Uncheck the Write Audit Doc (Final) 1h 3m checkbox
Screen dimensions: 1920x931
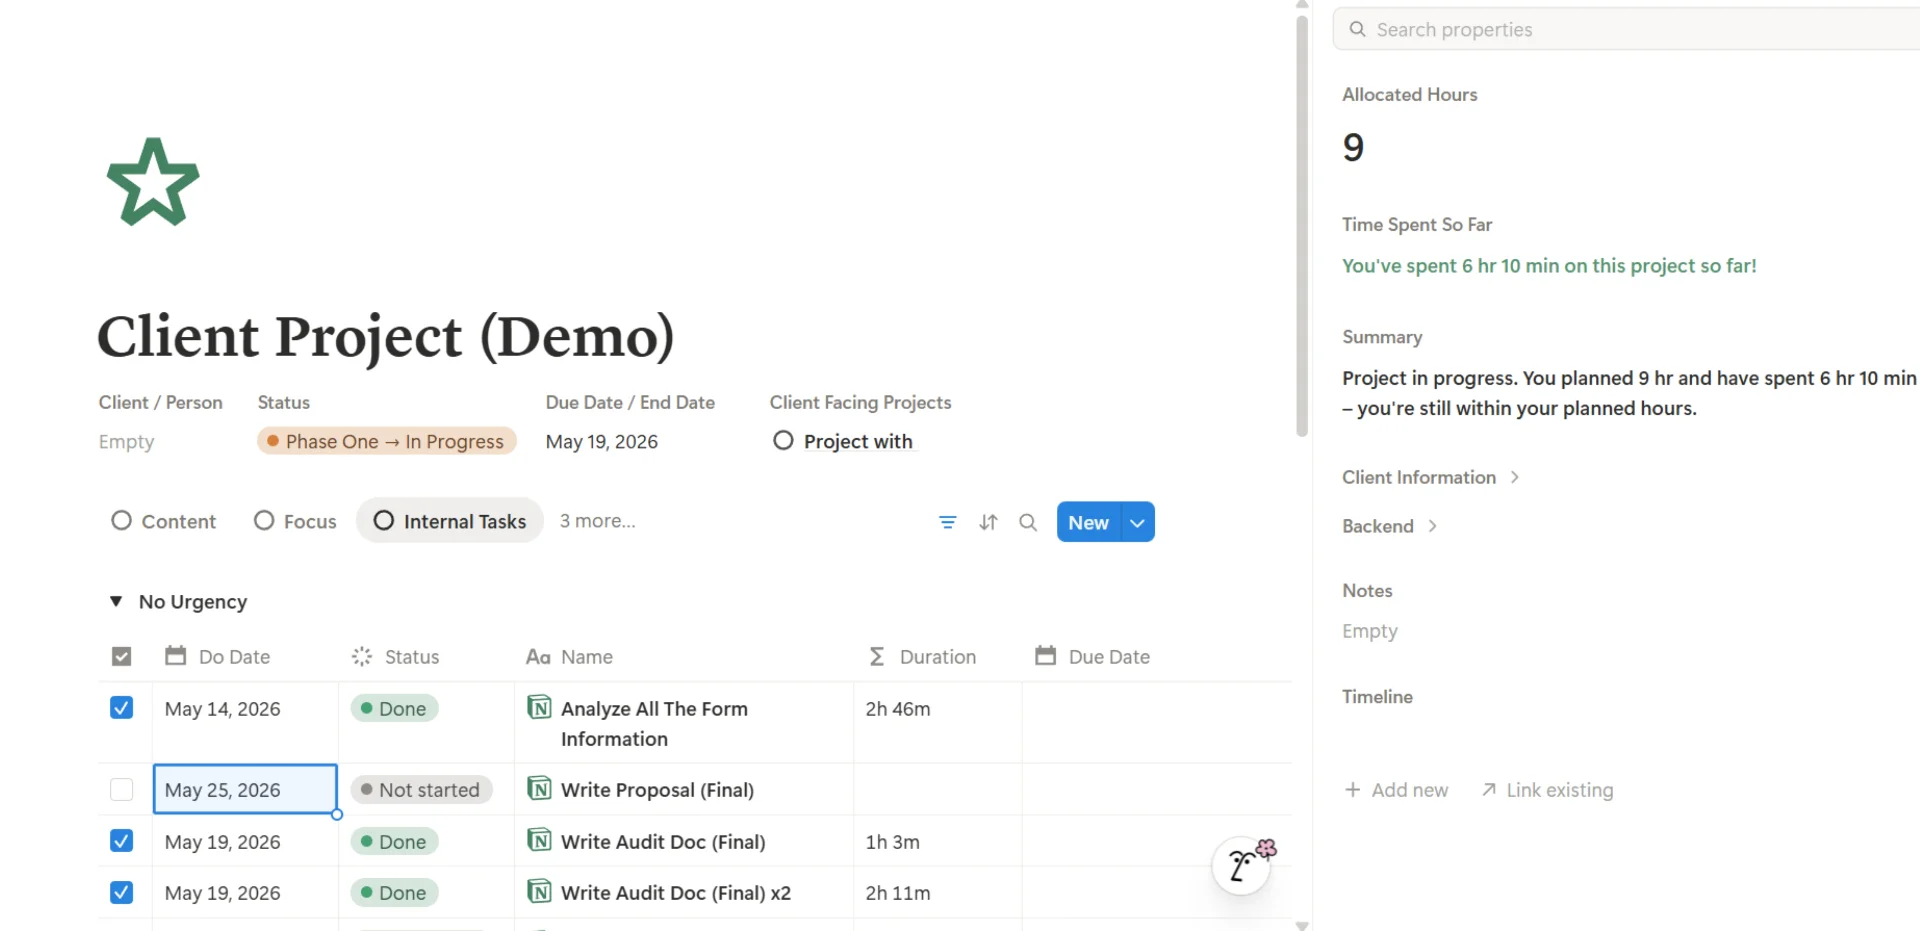point(121,841)
